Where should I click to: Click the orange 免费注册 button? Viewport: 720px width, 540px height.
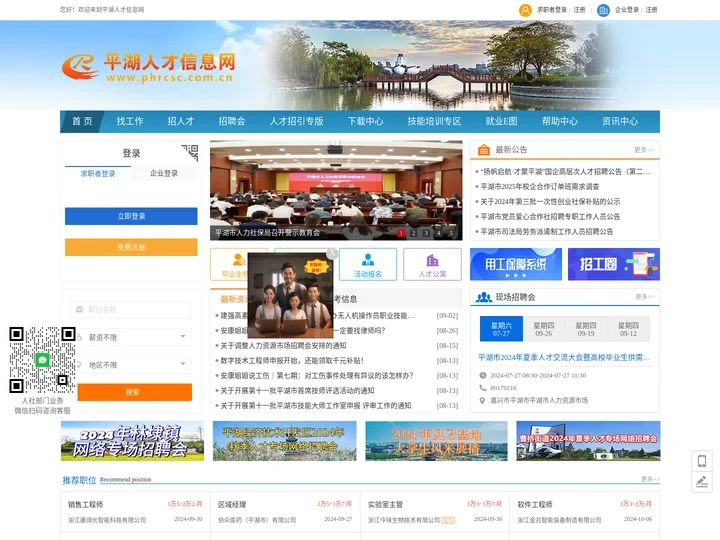(x=131, y=247)
